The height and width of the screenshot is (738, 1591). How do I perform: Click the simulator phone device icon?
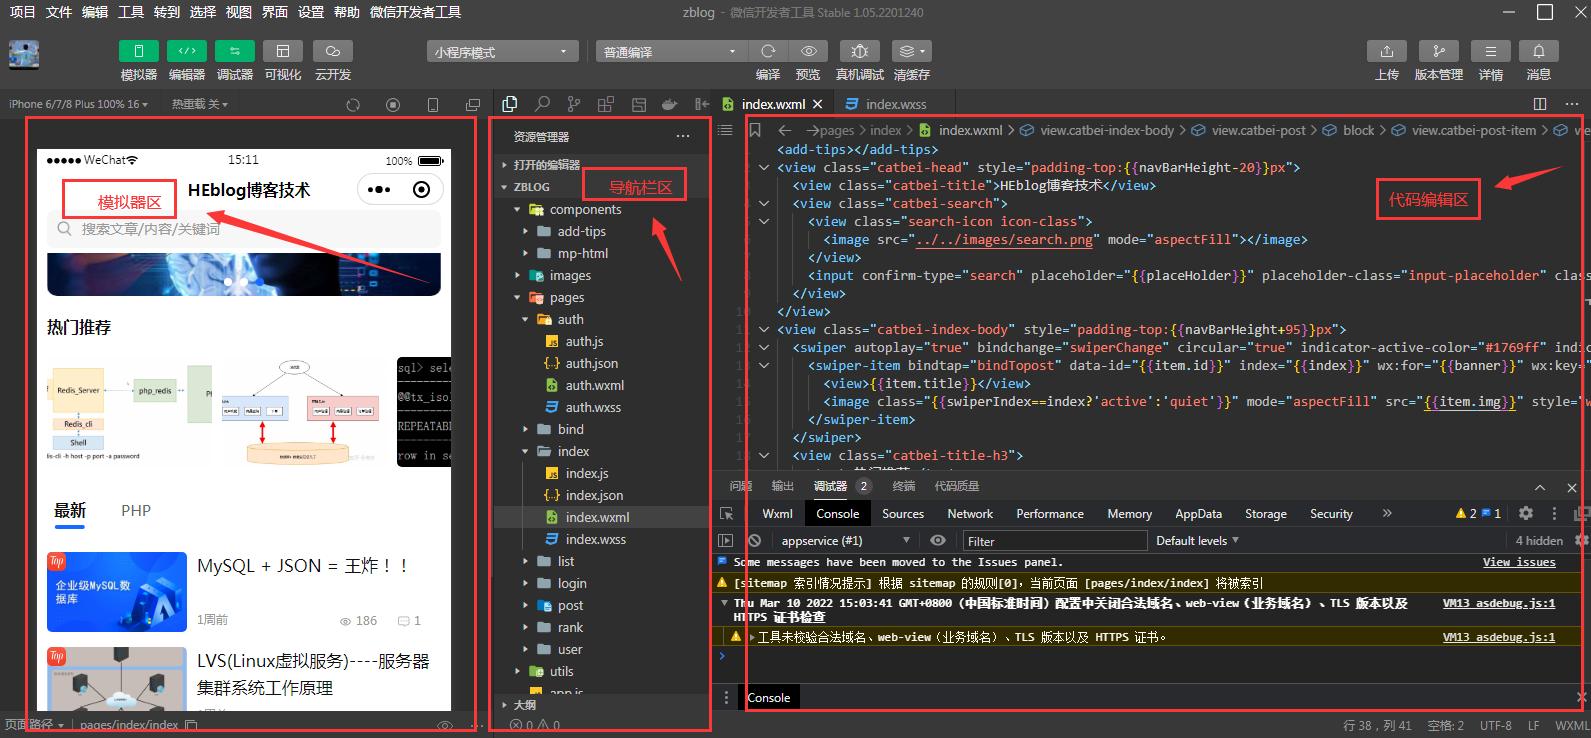433,105
